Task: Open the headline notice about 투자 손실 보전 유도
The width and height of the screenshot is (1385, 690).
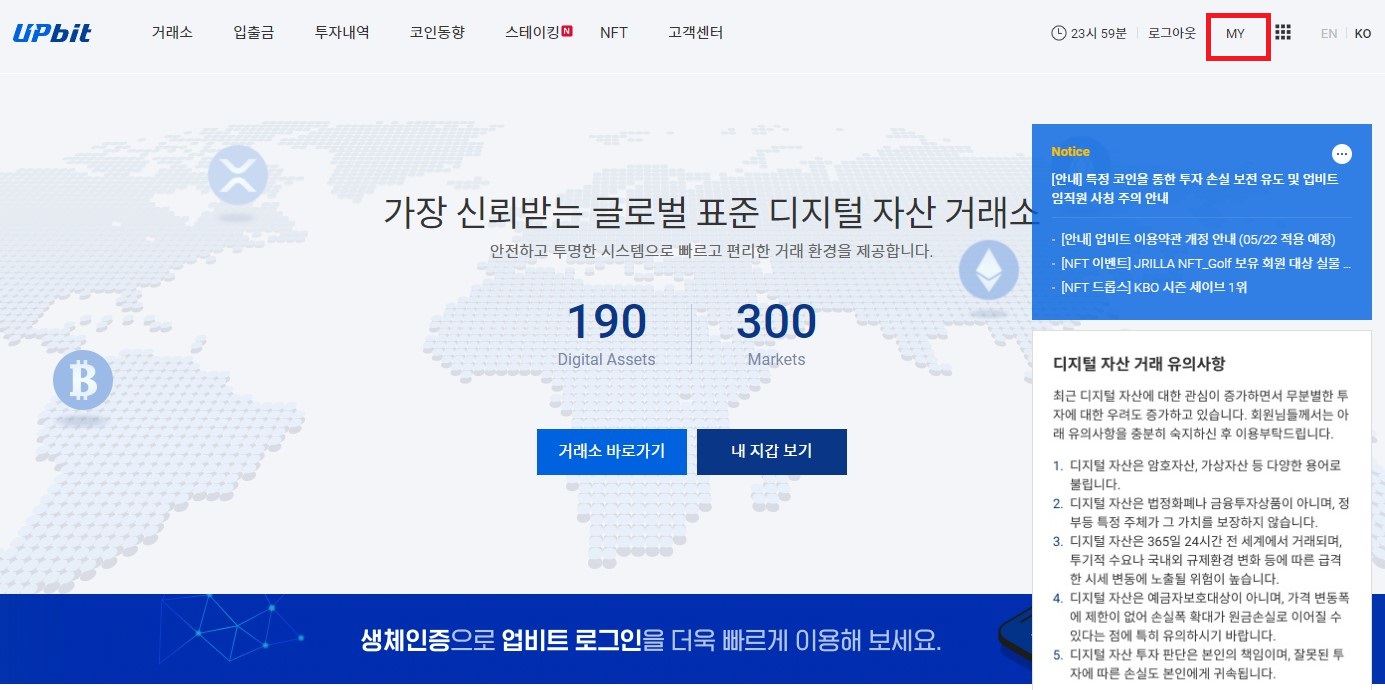Action: (1195, 188)
